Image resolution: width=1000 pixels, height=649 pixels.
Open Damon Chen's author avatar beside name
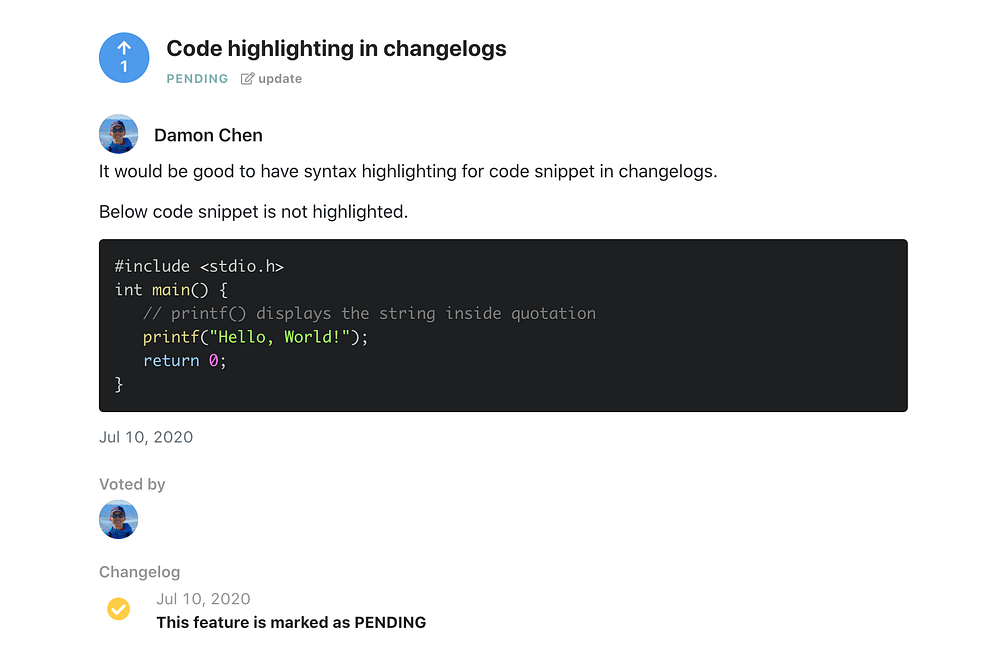[x=119, y=134]
